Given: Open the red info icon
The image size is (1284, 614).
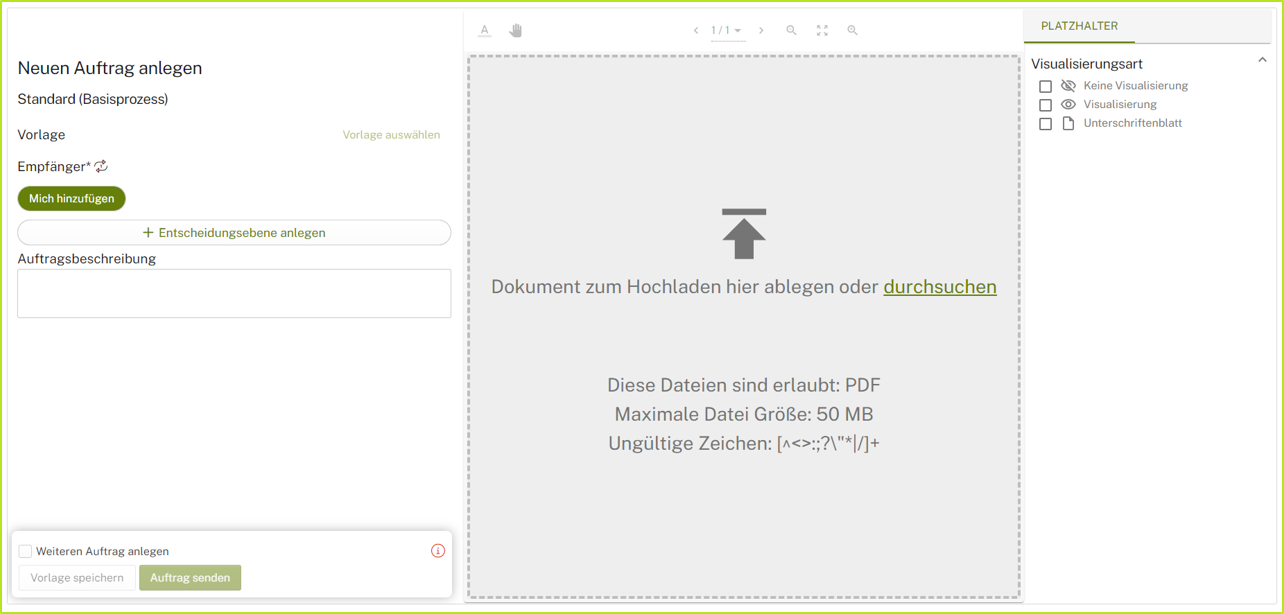Looking at the screenshot, I should click(x=438, y=551).
